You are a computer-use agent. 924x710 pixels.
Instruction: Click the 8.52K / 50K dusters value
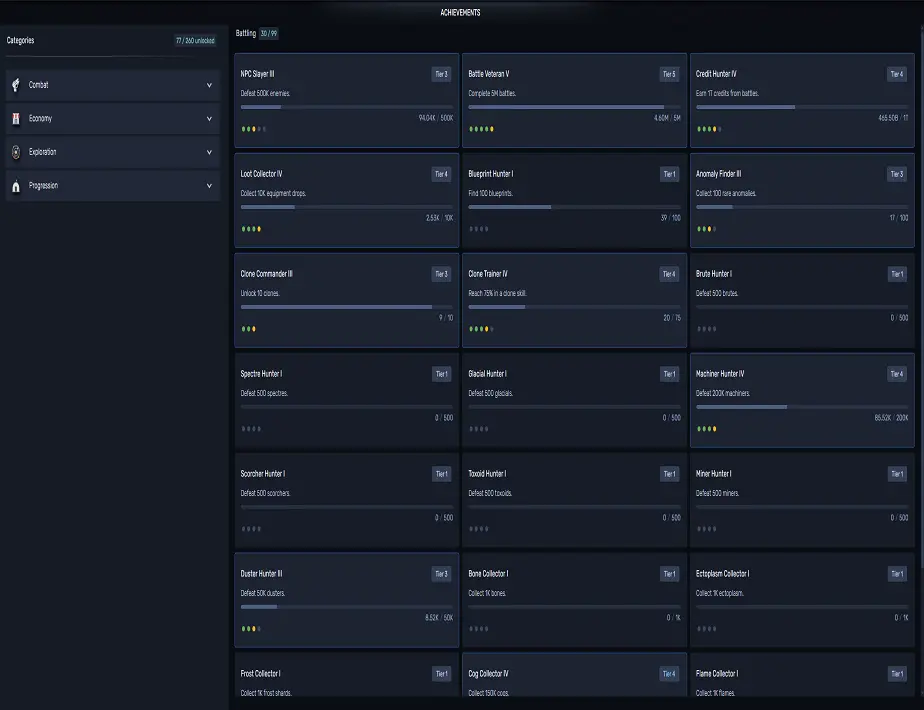(439, 617)
